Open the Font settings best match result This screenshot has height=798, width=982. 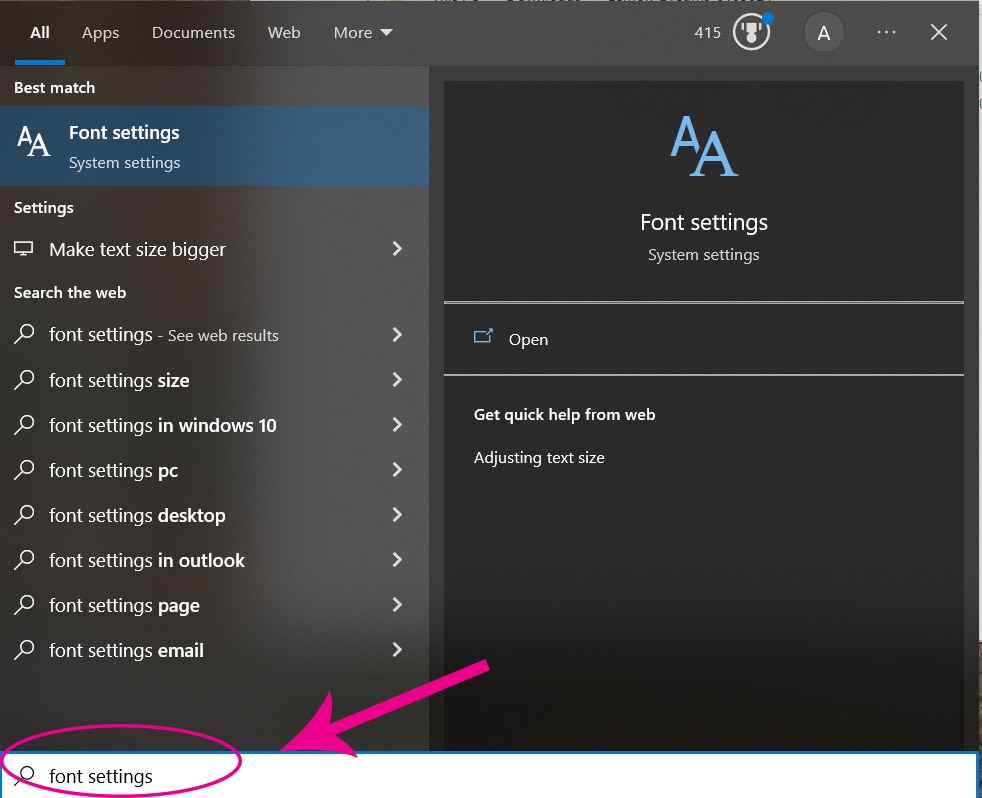214,146
